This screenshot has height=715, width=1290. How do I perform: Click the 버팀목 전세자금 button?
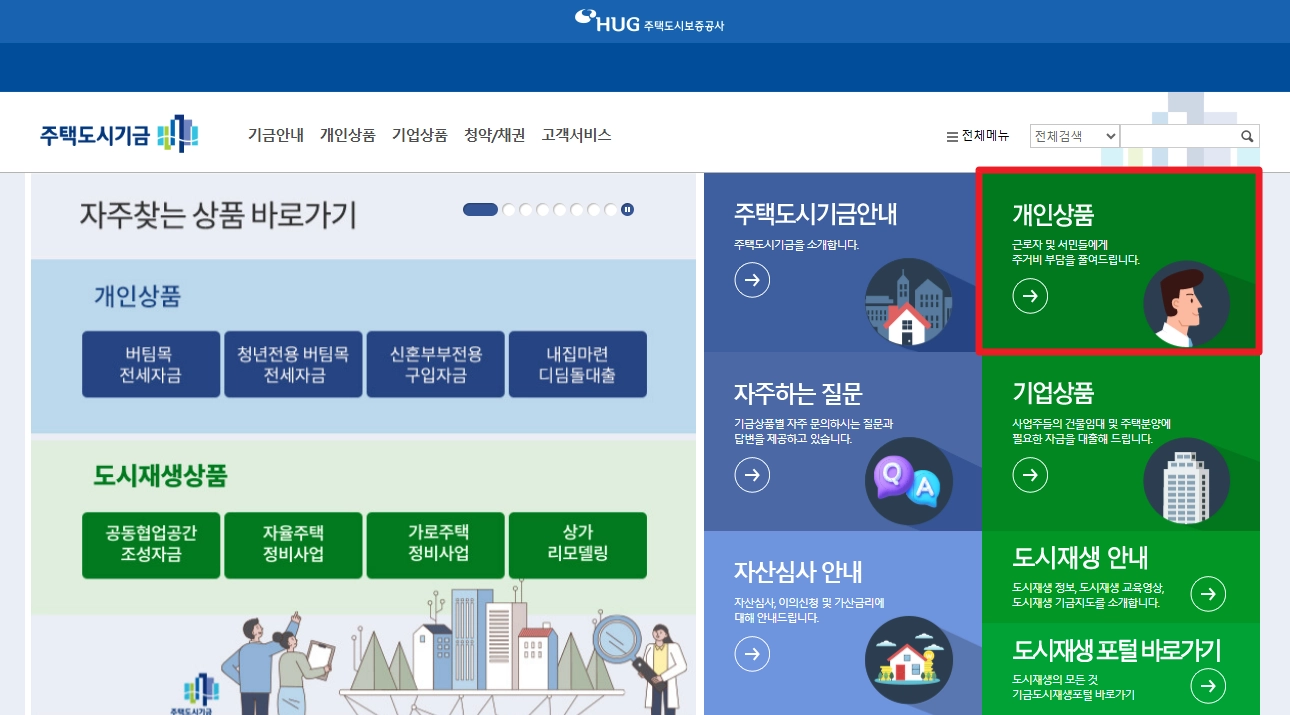pos(150,364)
